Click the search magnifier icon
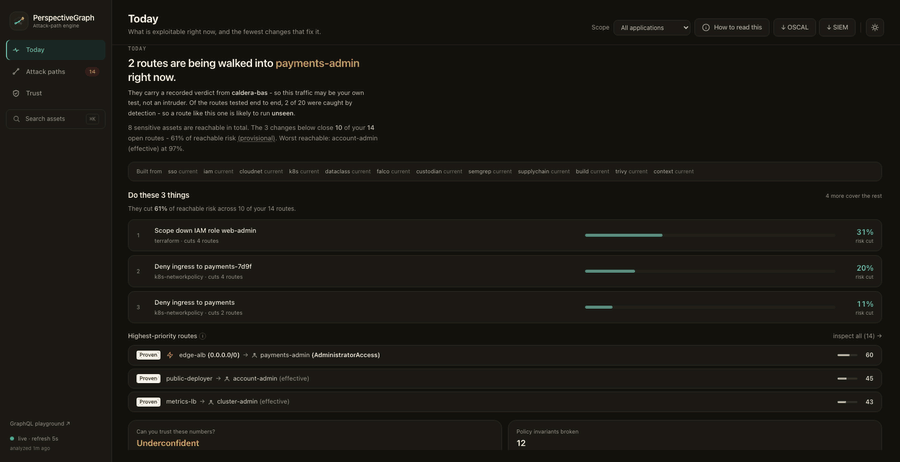The height and width of the screenshot is (462, 900). pos(17,119)
